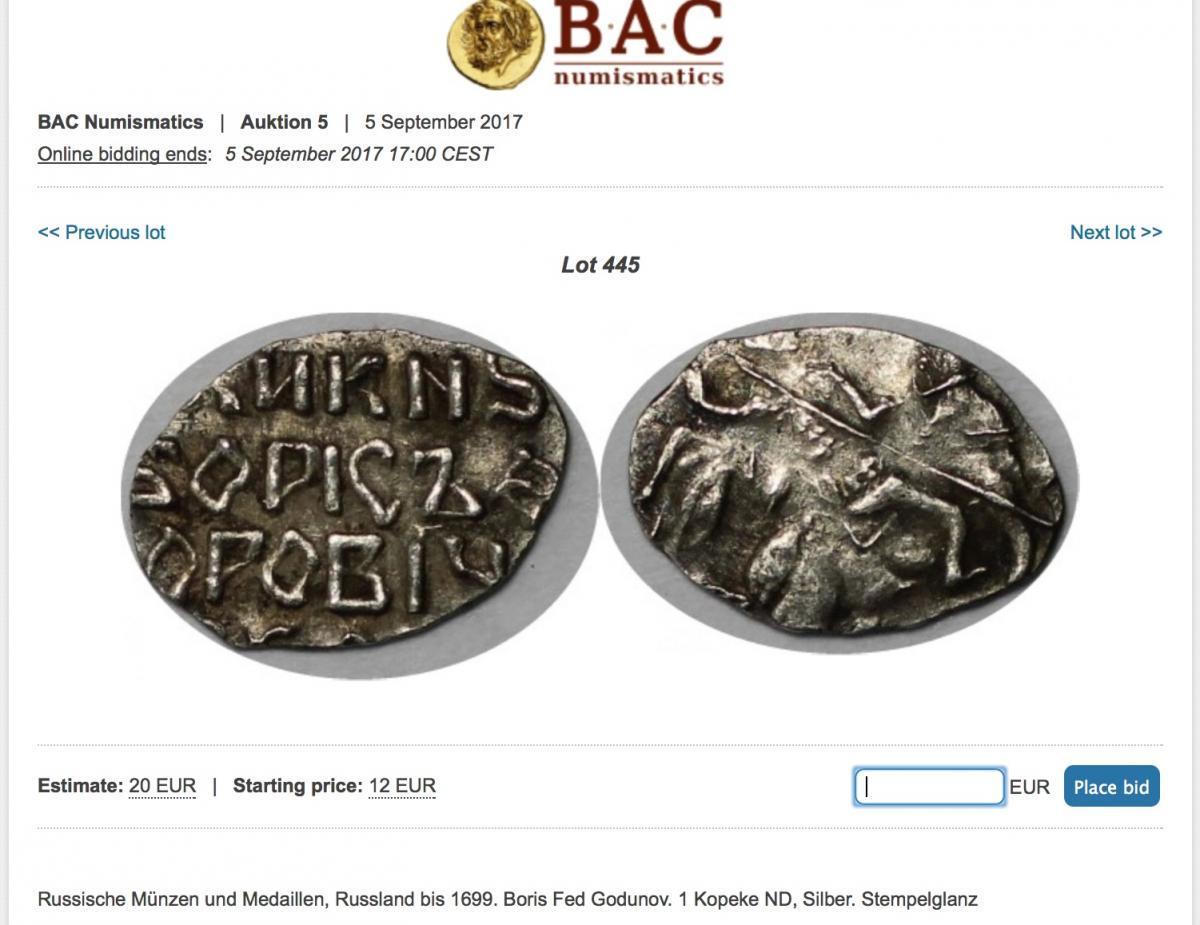Go to the Previous lot
1200x925 pixels.
click(x=101, y=232)
